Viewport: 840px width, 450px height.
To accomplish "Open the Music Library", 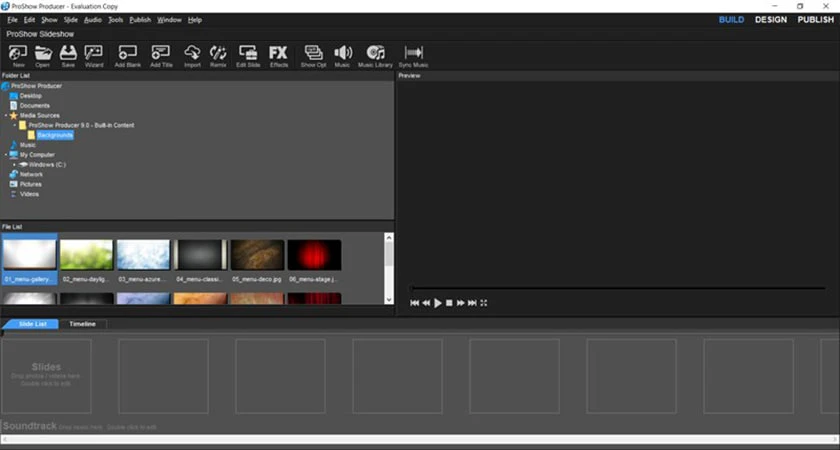I will point(376,56).
